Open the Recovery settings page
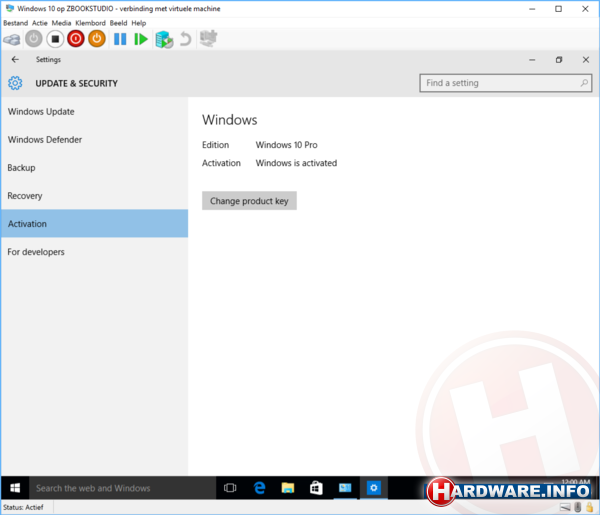This screenshot has height=515, width=600. (x=95, y=196)
